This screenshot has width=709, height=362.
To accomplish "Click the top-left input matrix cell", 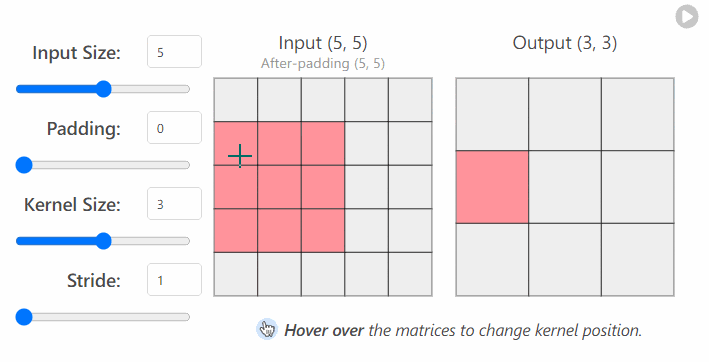I will click(x=236, y=100).
